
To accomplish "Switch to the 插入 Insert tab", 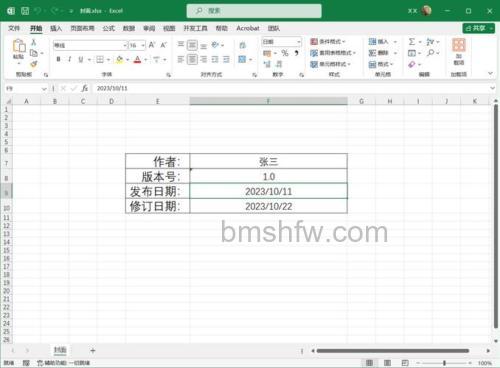I will coord(56,28).
